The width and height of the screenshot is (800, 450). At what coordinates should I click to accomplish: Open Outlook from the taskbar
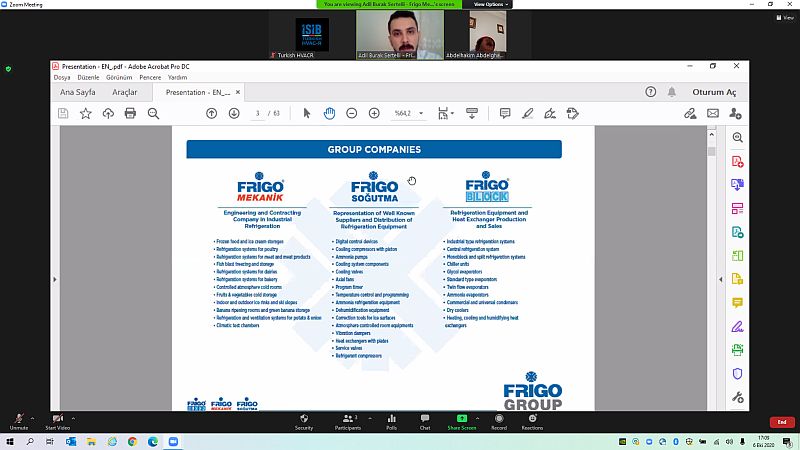71,441
